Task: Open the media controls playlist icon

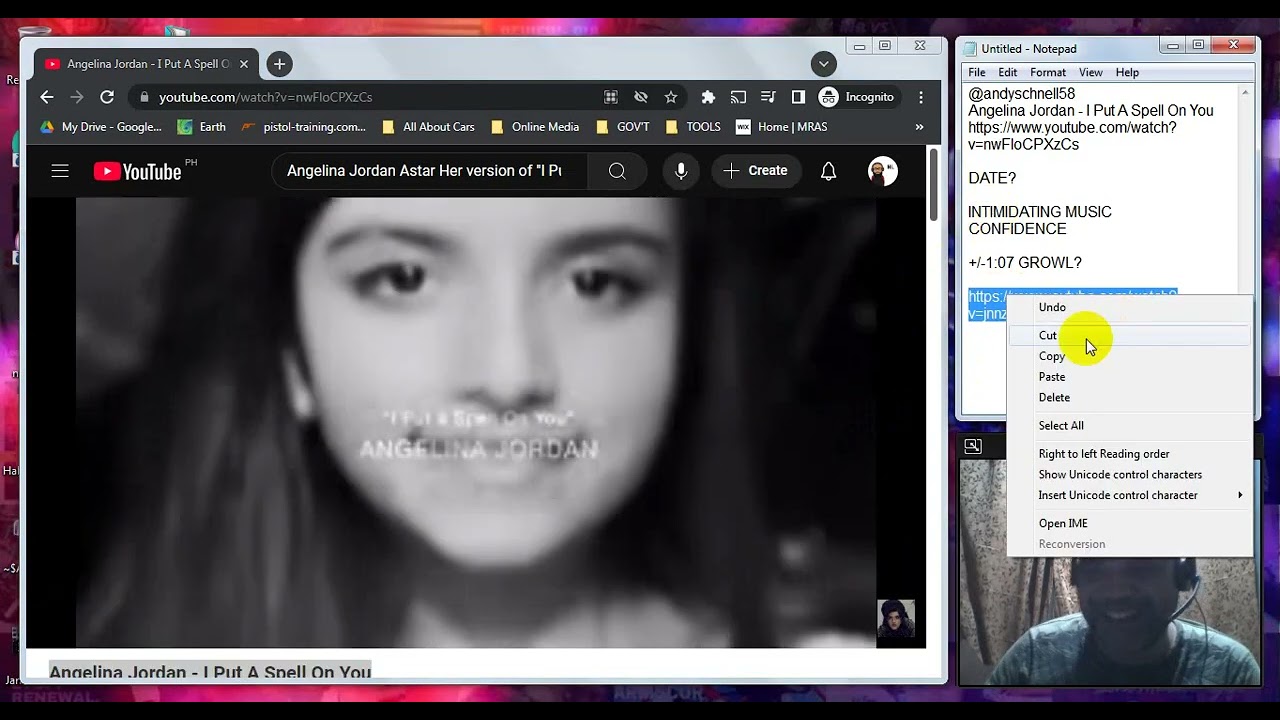Action: 768,97
